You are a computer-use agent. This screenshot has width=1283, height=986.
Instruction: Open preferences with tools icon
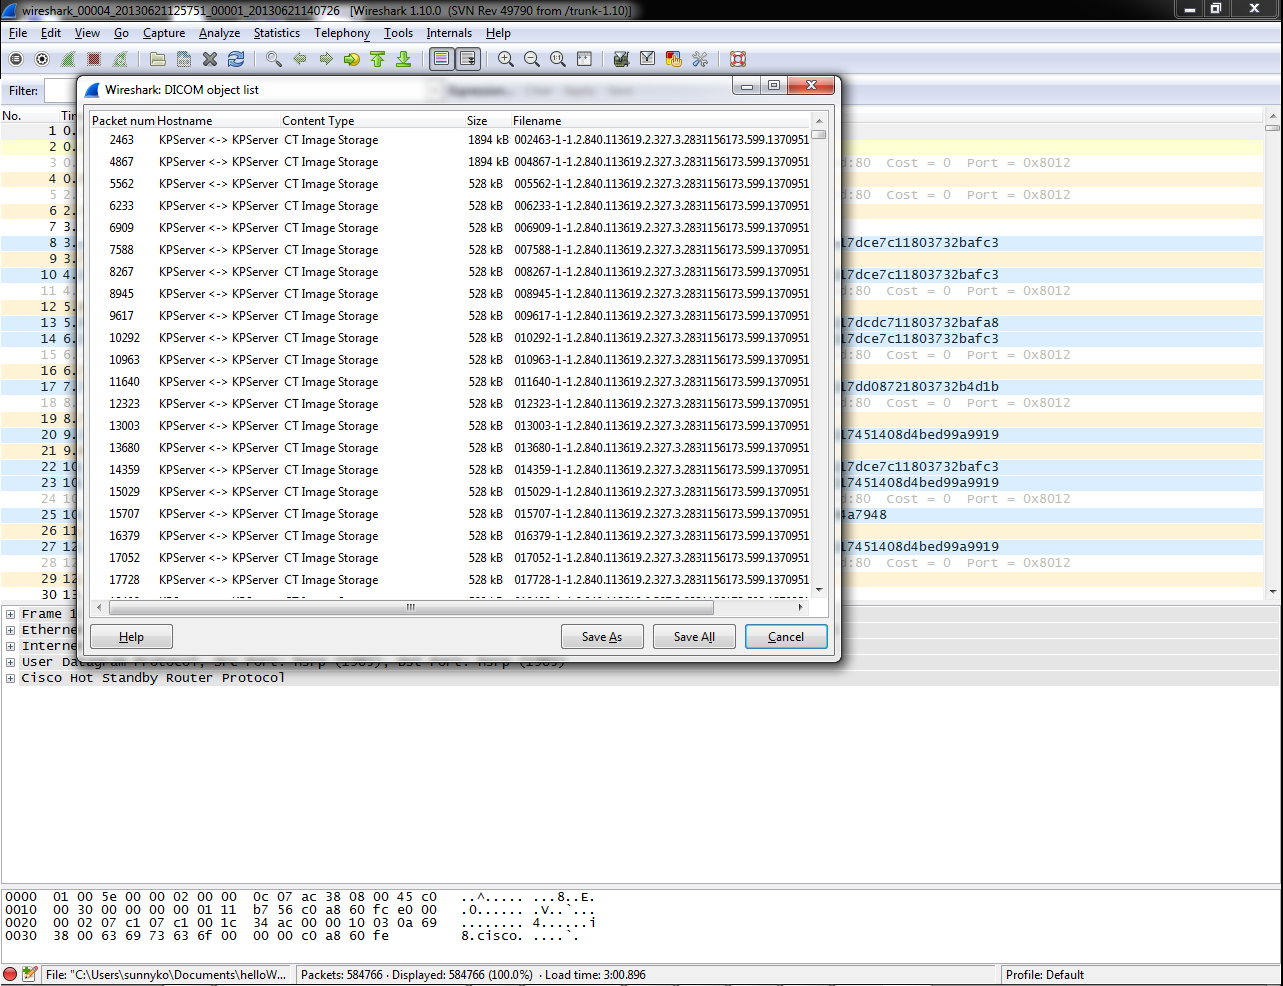[x=700, y=60]
